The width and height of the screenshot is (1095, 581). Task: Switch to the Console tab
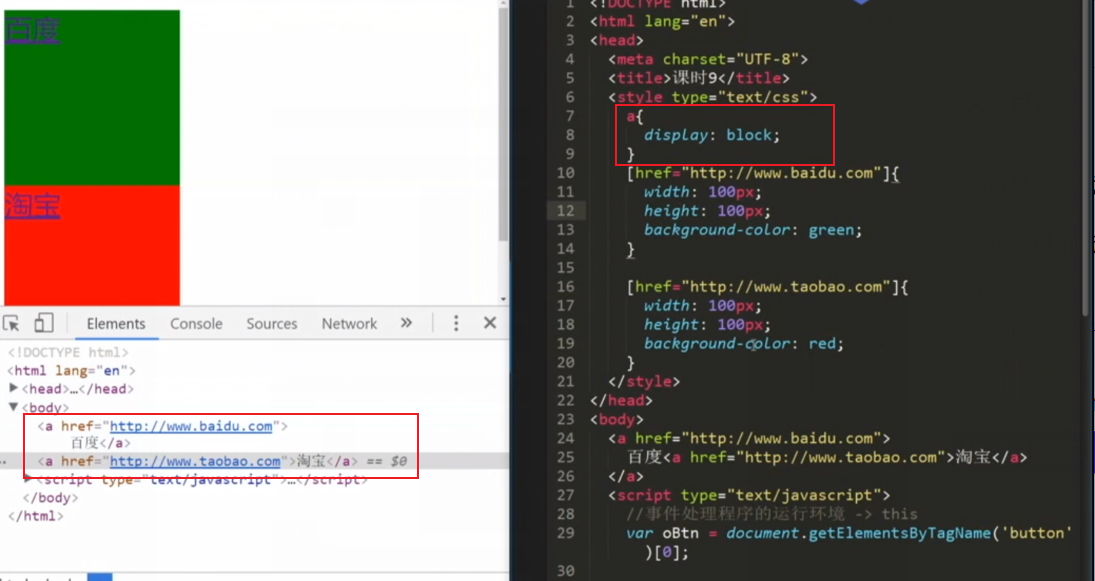[196, 324]
